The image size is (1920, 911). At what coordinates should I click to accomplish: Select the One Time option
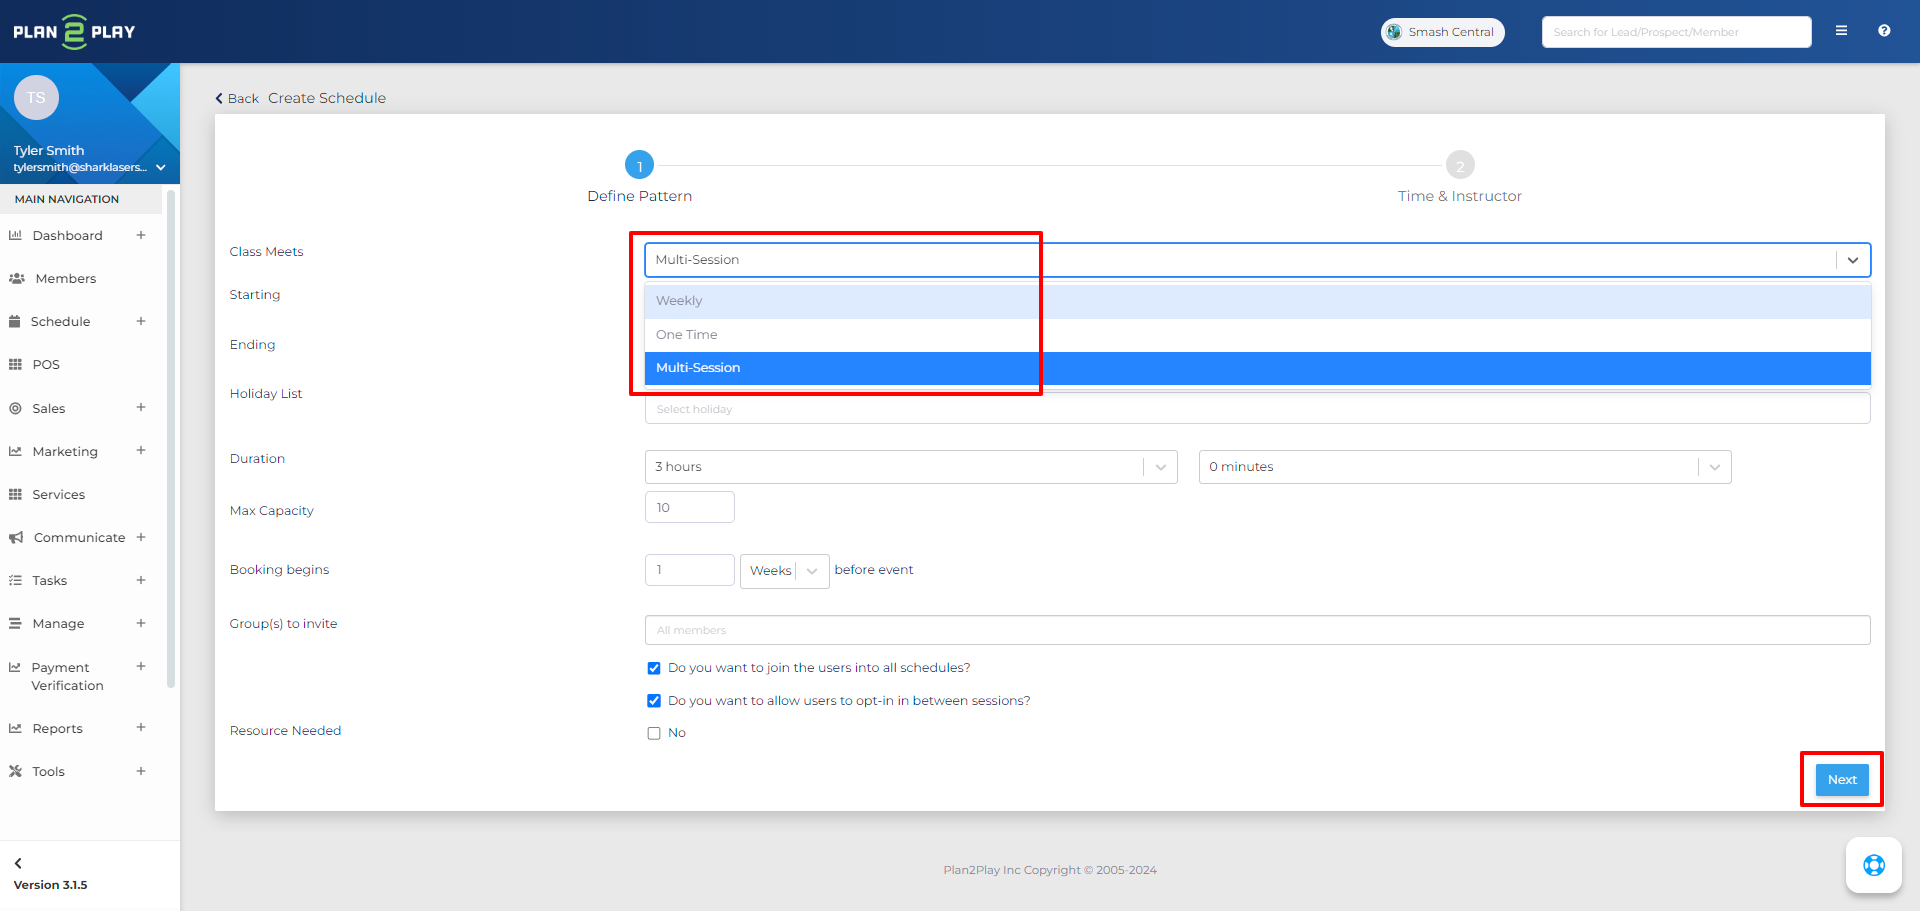point(1257,335)
